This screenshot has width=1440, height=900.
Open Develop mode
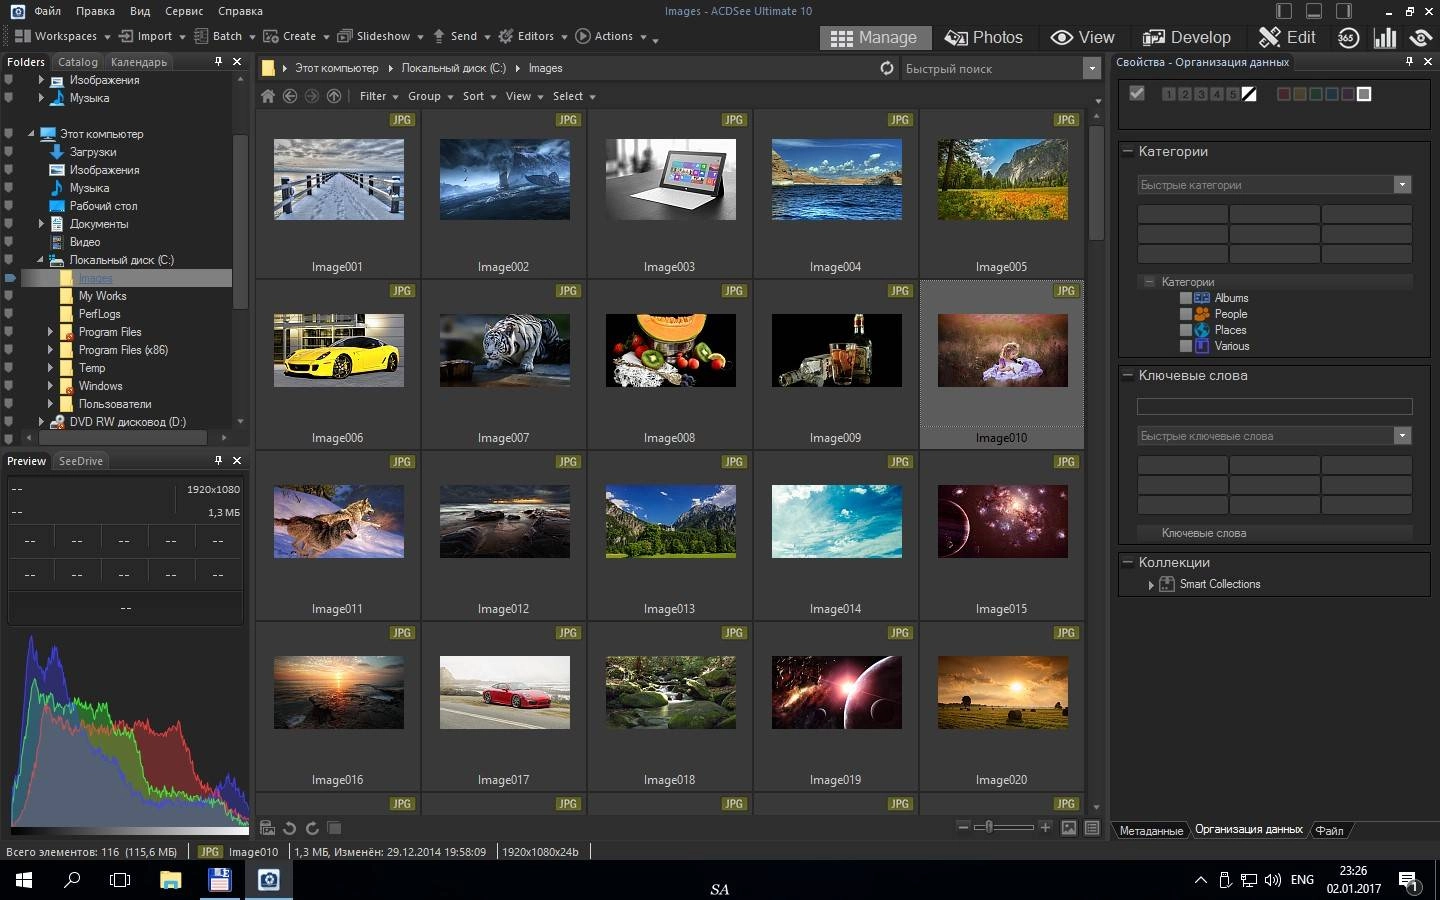coord(1187,37)
